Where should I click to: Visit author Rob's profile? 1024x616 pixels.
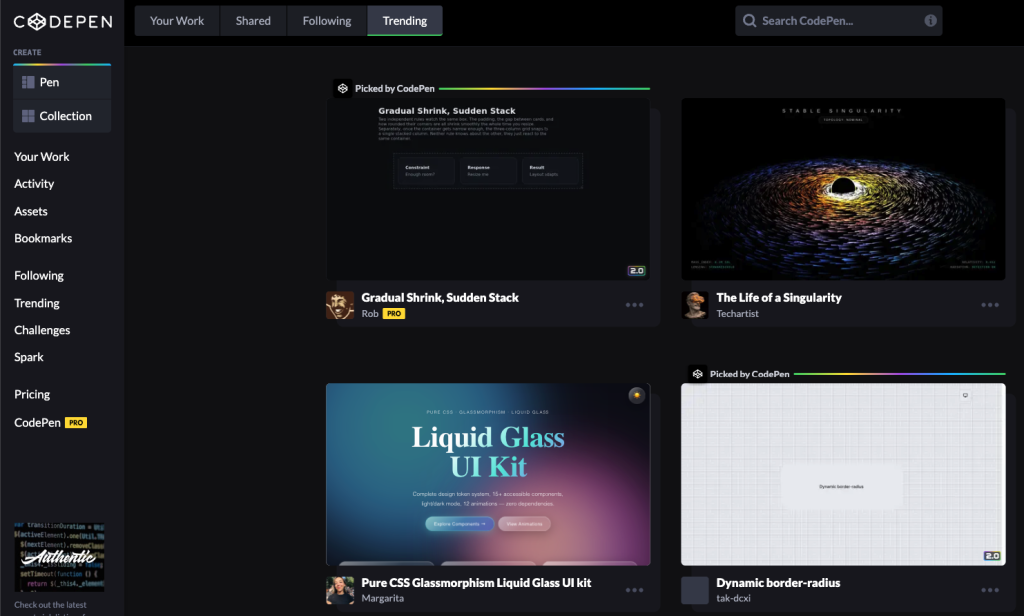click(370, 314)
